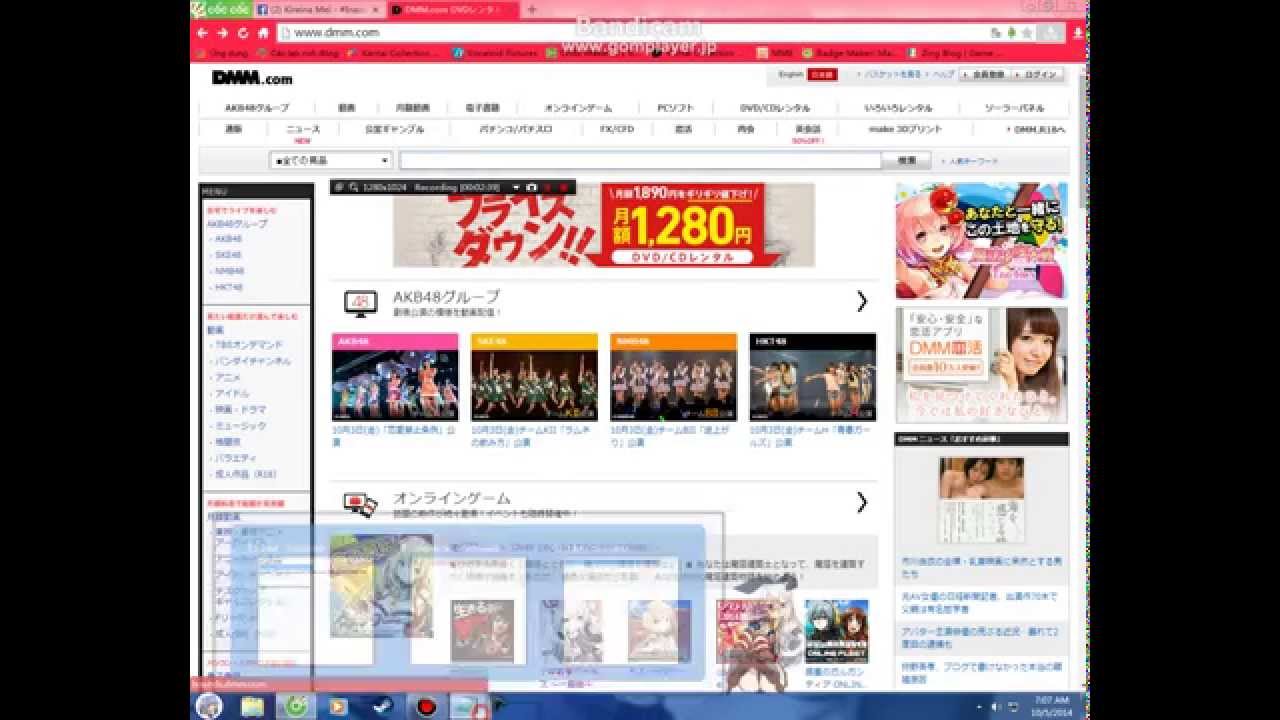Open the Windows Start button
The image size is (1280, 720).
(209, 706)
